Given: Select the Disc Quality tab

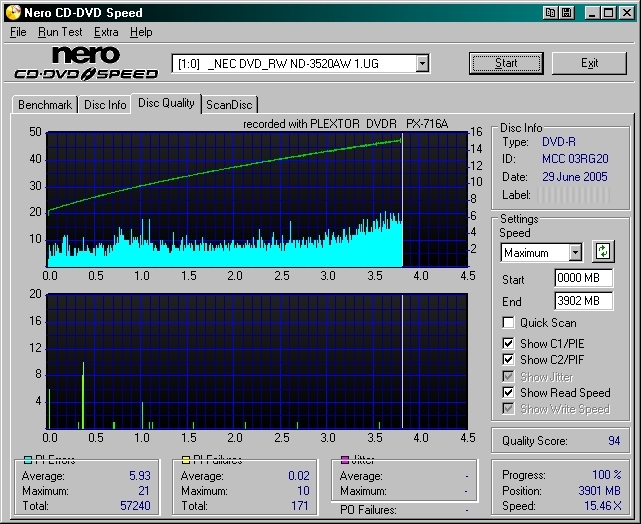Looking at the screenshot, I should tap(166, 103).
